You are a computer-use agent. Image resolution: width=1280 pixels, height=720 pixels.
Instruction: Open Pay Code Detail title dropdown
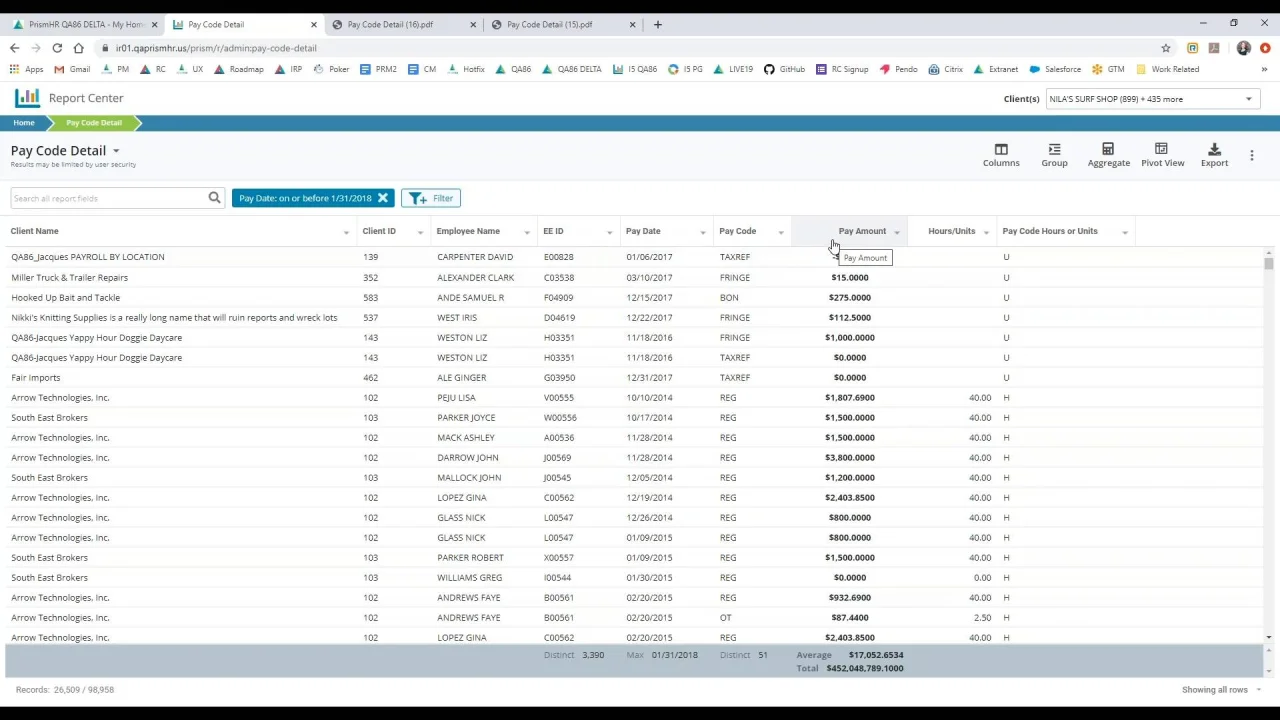(116, 152)
